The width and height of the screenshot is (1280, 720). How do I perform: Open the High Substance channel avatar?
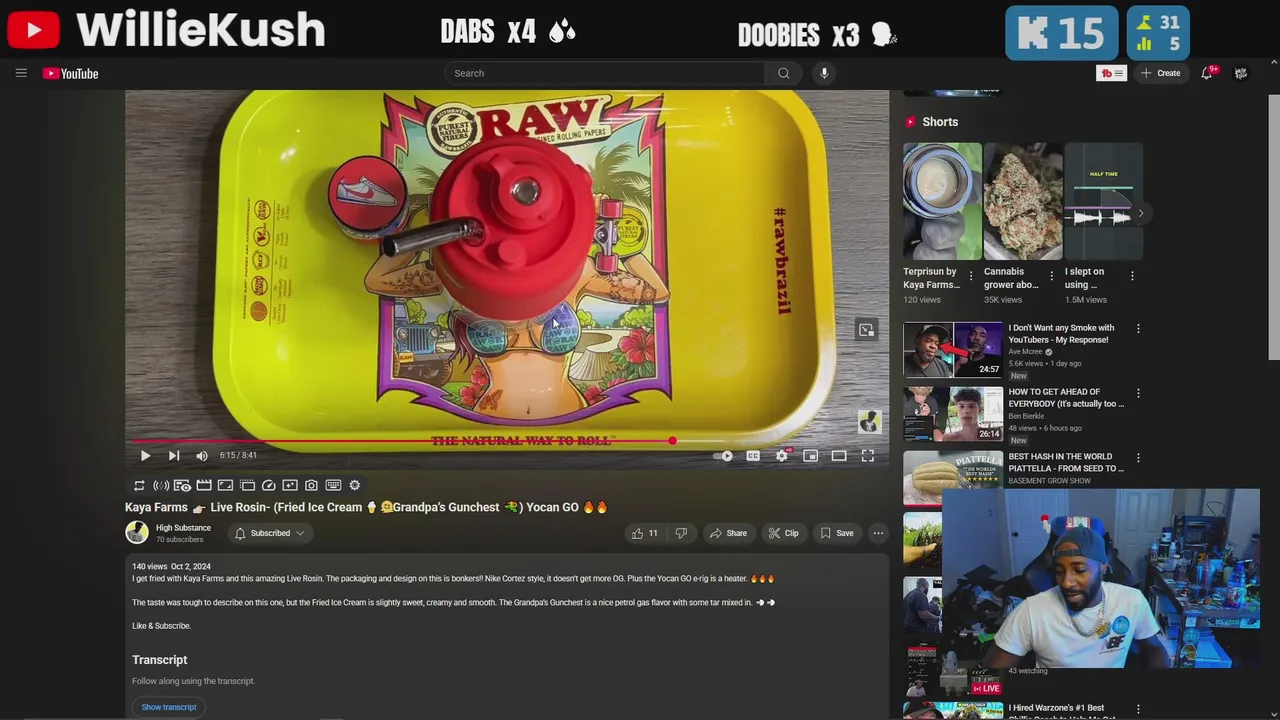pyautogui.click(x=137, y=533)
